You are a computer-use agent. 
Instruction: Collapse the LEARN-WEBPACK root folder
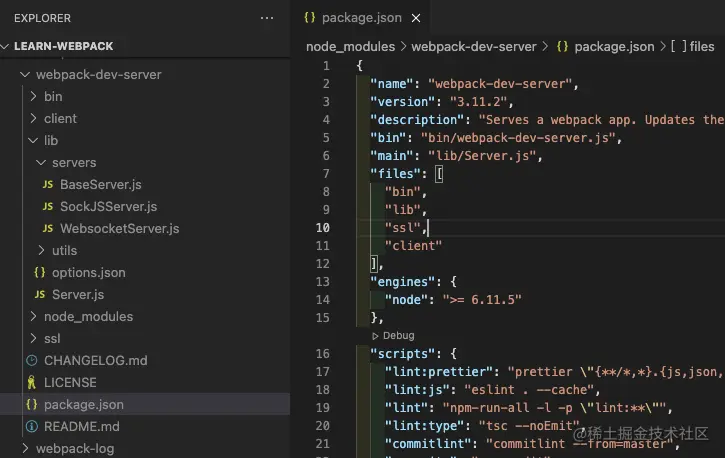click(5, 46)
